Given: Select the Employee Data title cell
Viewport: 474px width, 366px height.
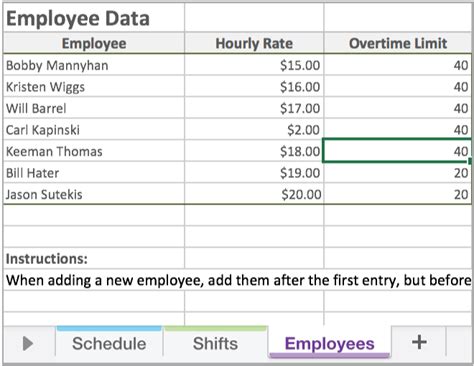Looking at the screenshot, I should coord(94,18).
